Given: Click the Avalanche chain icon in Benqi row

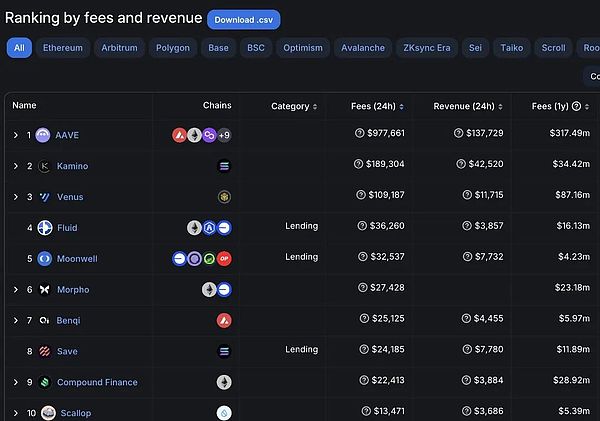Looking at the screenshot, I should tap(224, 321).
